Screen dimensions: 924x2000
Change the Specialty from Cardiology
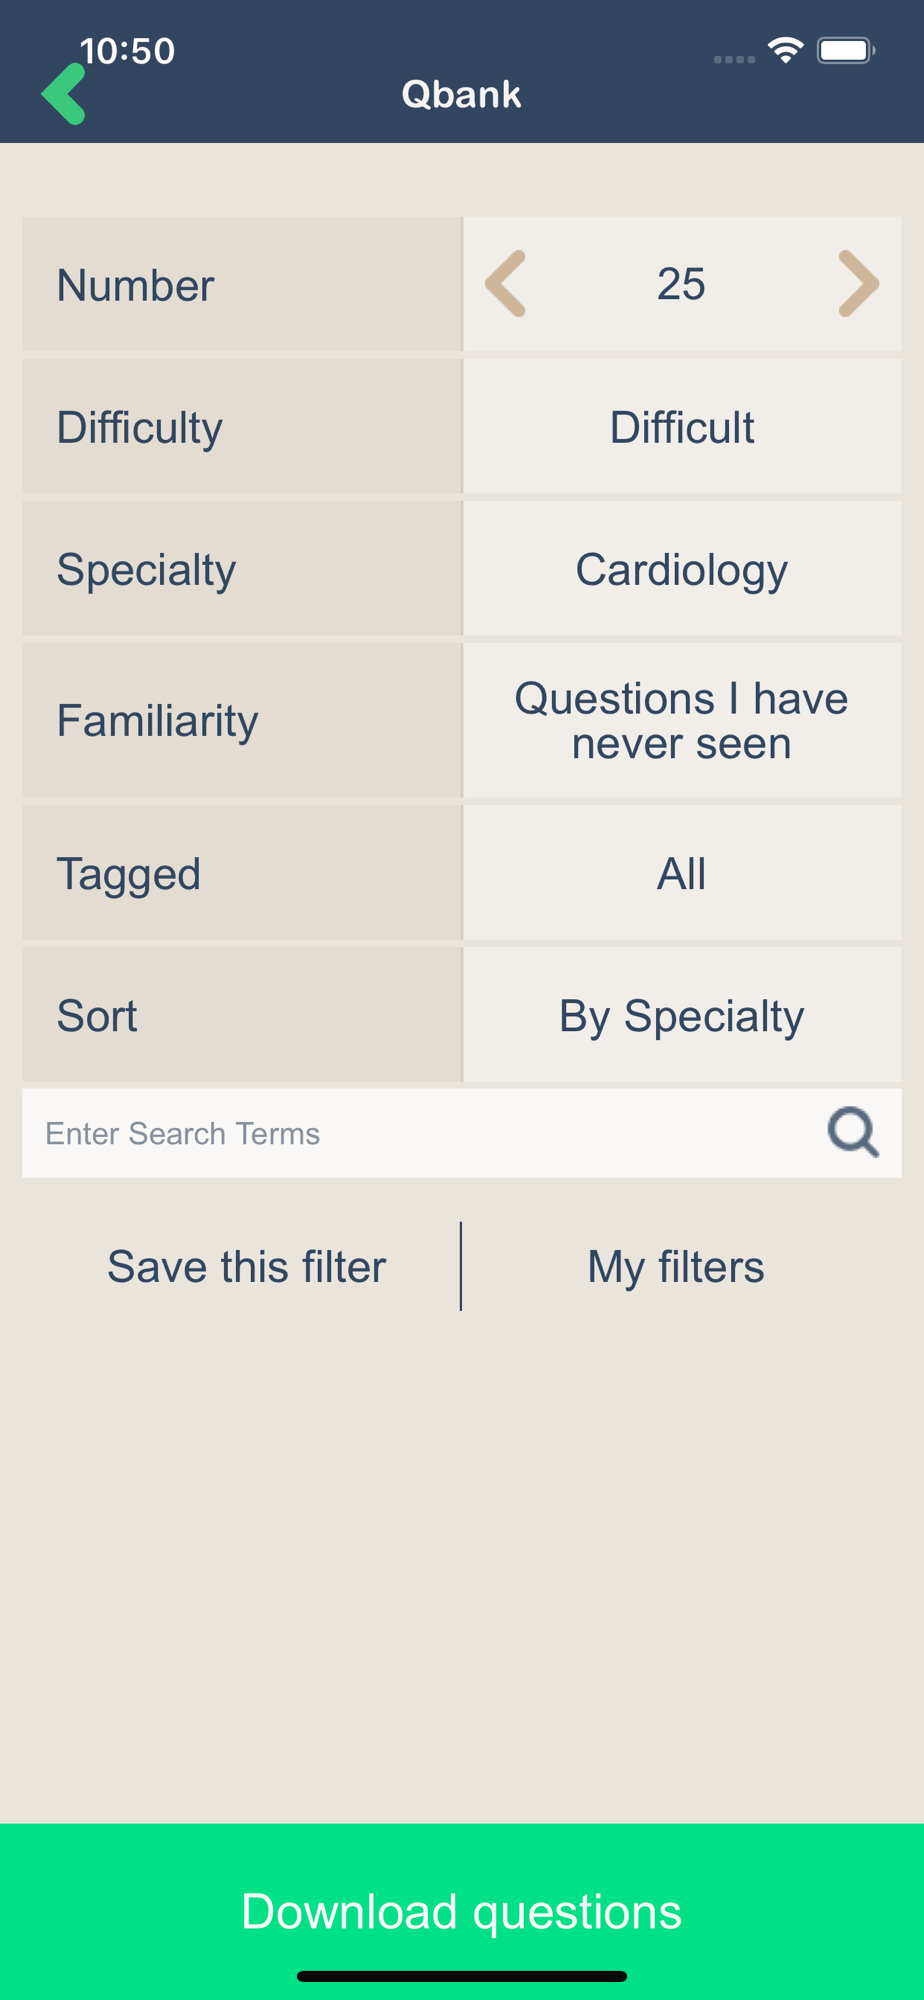click(682, 569)
